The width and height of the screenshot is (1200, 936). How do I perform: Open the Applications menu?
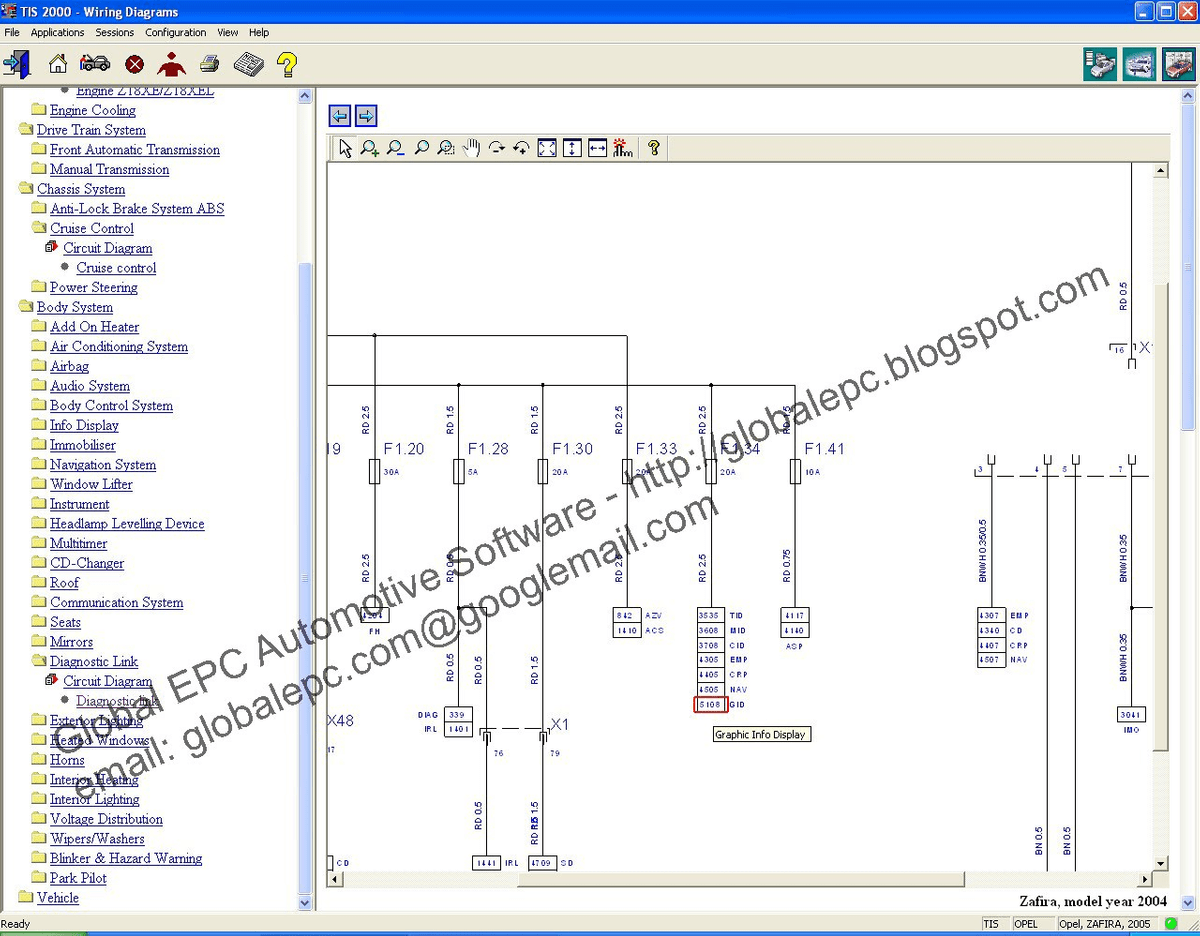pos(57,32)
